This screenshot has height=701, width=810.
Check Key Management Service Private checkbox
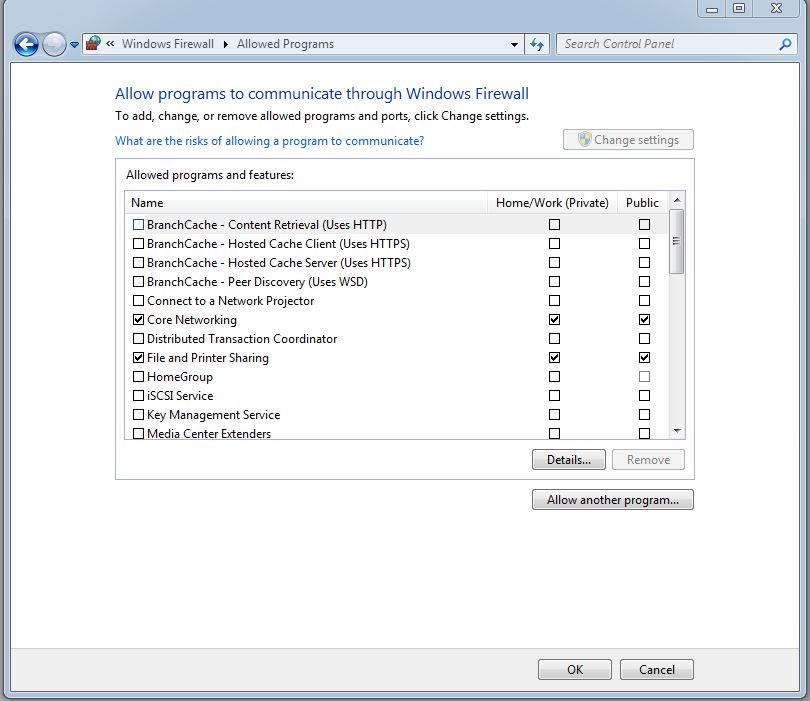click(554, 415)
